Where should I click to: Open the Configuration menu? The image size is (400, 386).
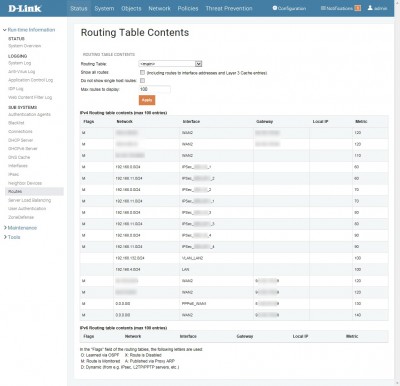point(289,8)
